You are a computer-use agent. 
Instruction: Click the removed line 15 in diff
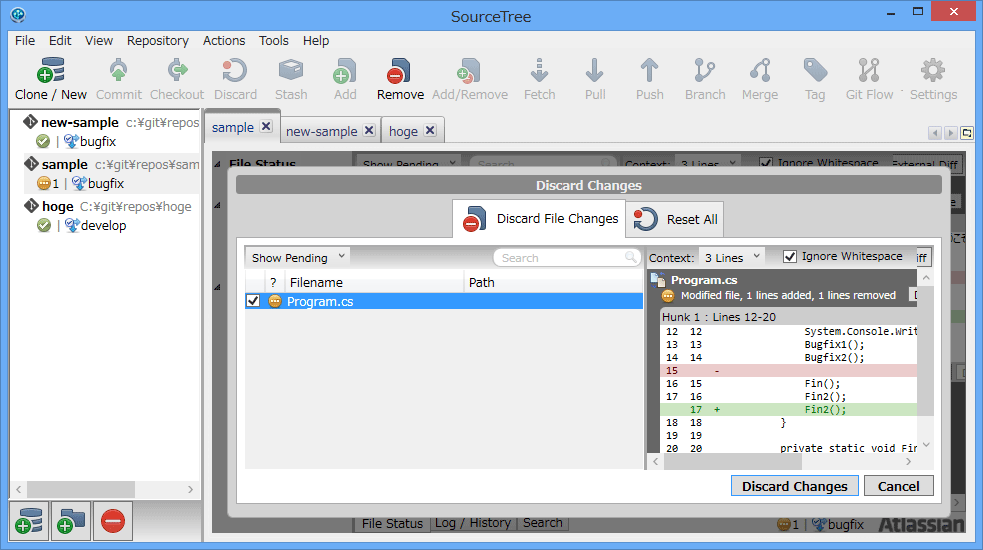pos(788,371)
